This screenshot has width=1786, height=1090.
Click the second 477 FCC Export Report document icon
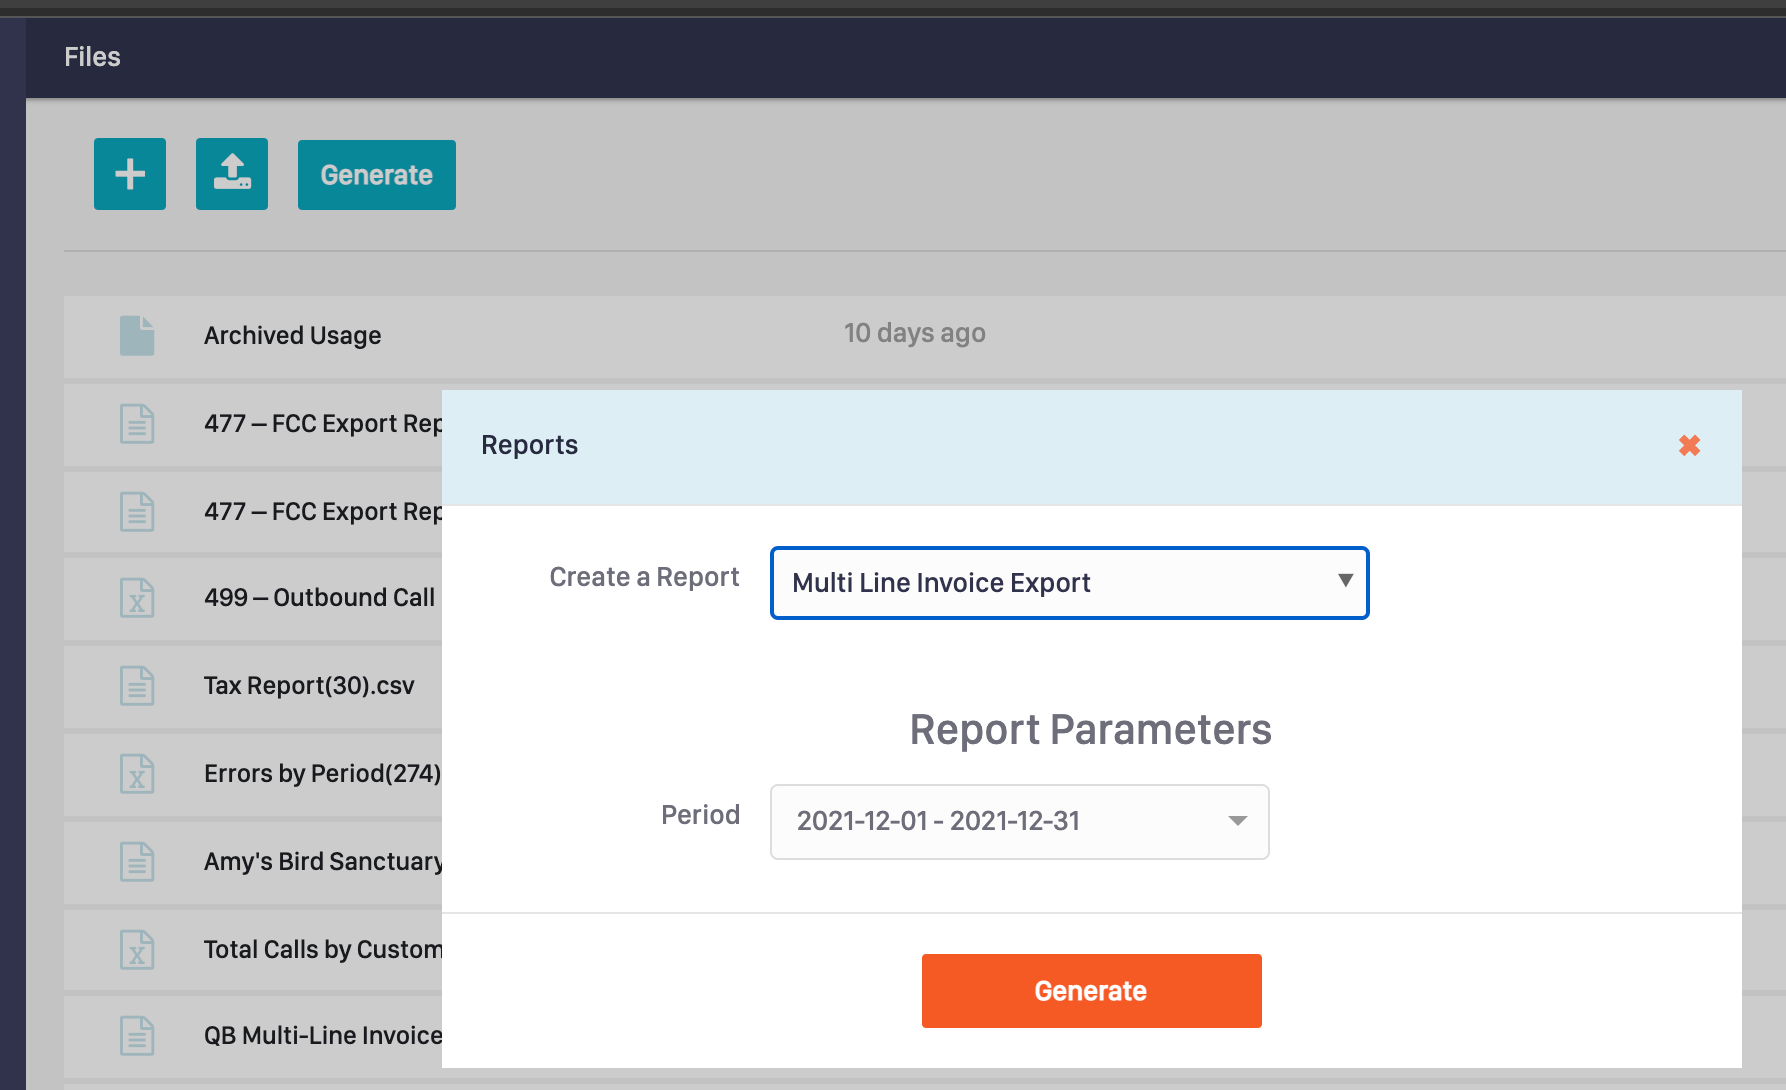click(138, 511)
